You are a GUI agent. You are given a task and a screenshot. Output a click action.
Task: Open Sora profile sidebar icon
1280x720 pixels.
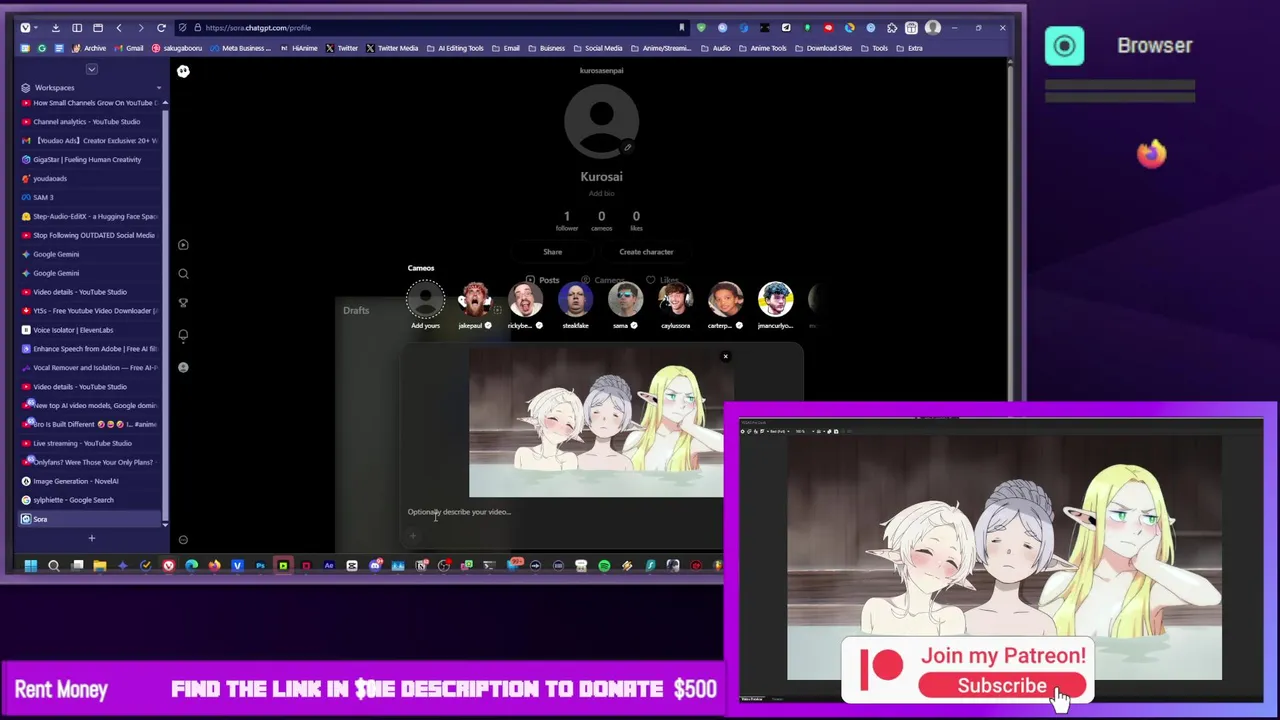(183, 367)
